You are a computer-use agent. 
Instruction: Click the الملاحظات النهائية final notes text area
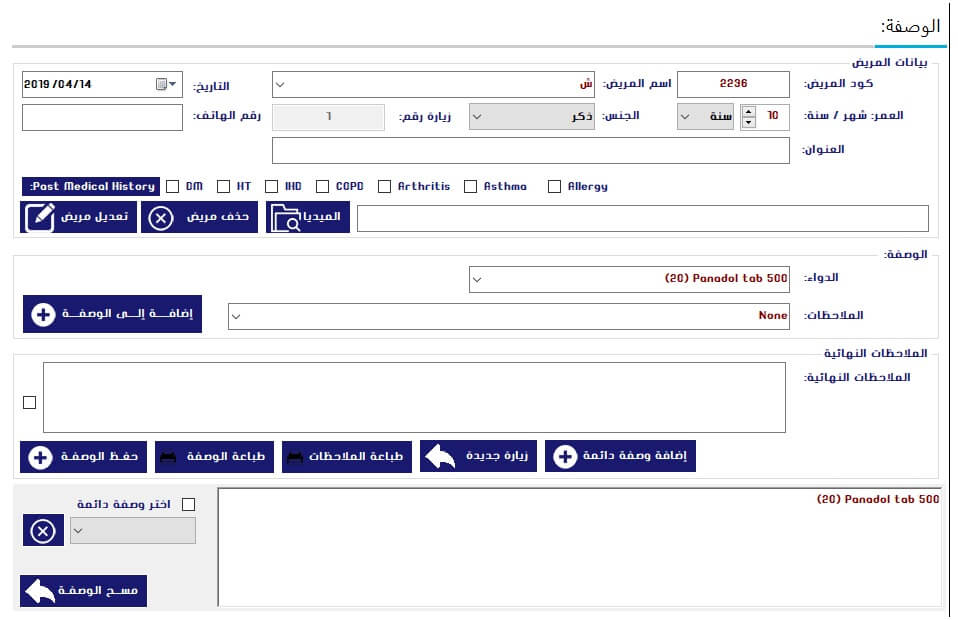tap(414, 398)
